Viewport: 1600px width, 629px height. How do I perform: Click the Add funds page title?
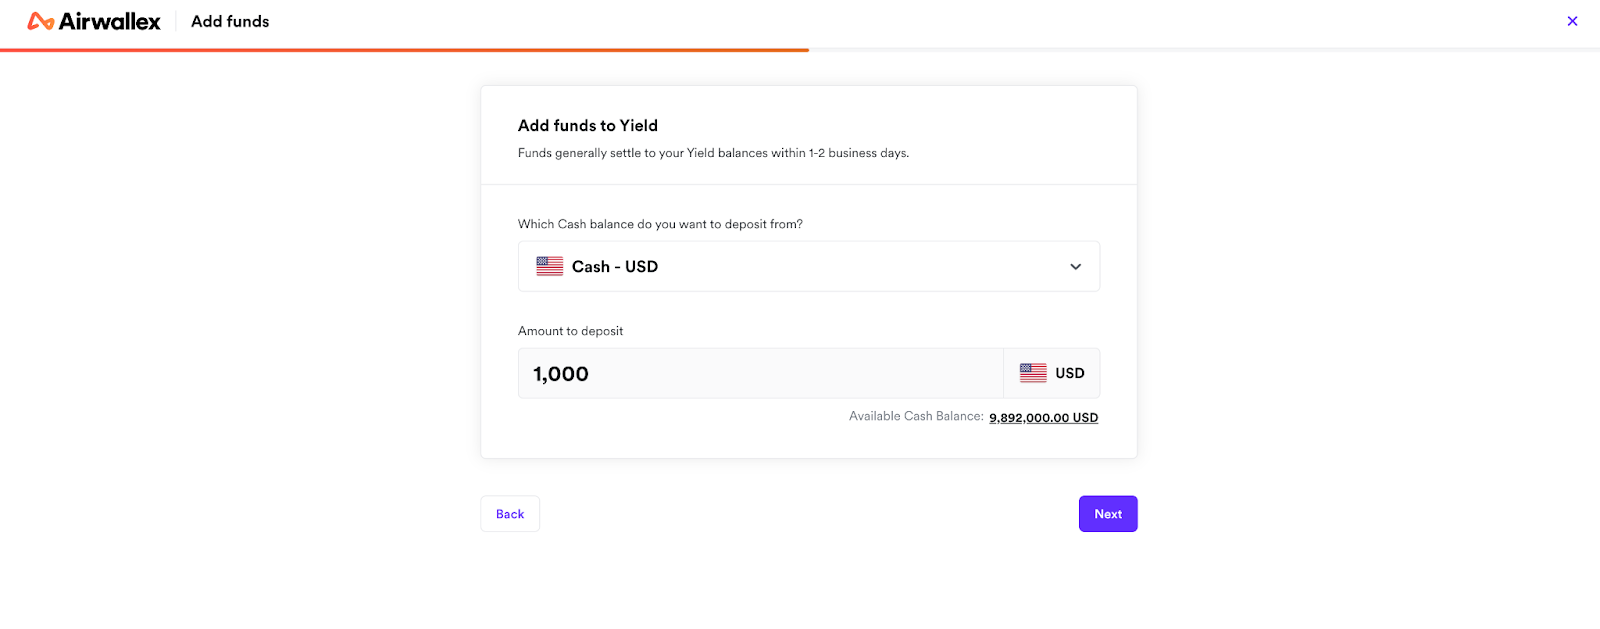[230, 21]
